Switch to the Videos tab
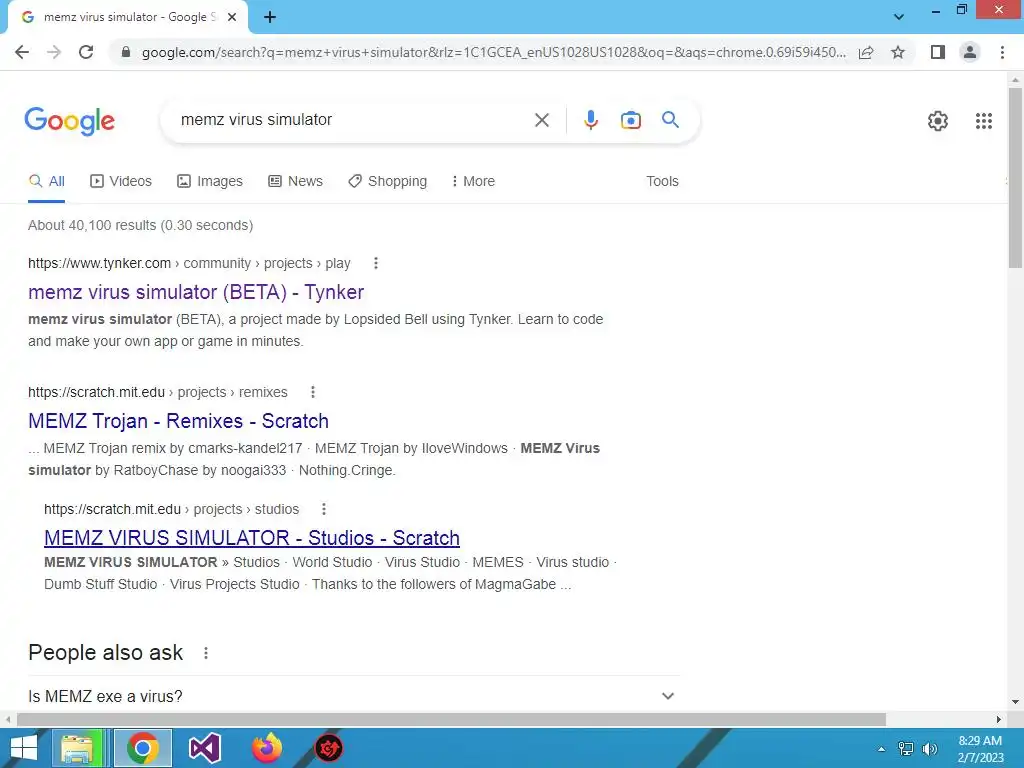 [x=121, y=182]
